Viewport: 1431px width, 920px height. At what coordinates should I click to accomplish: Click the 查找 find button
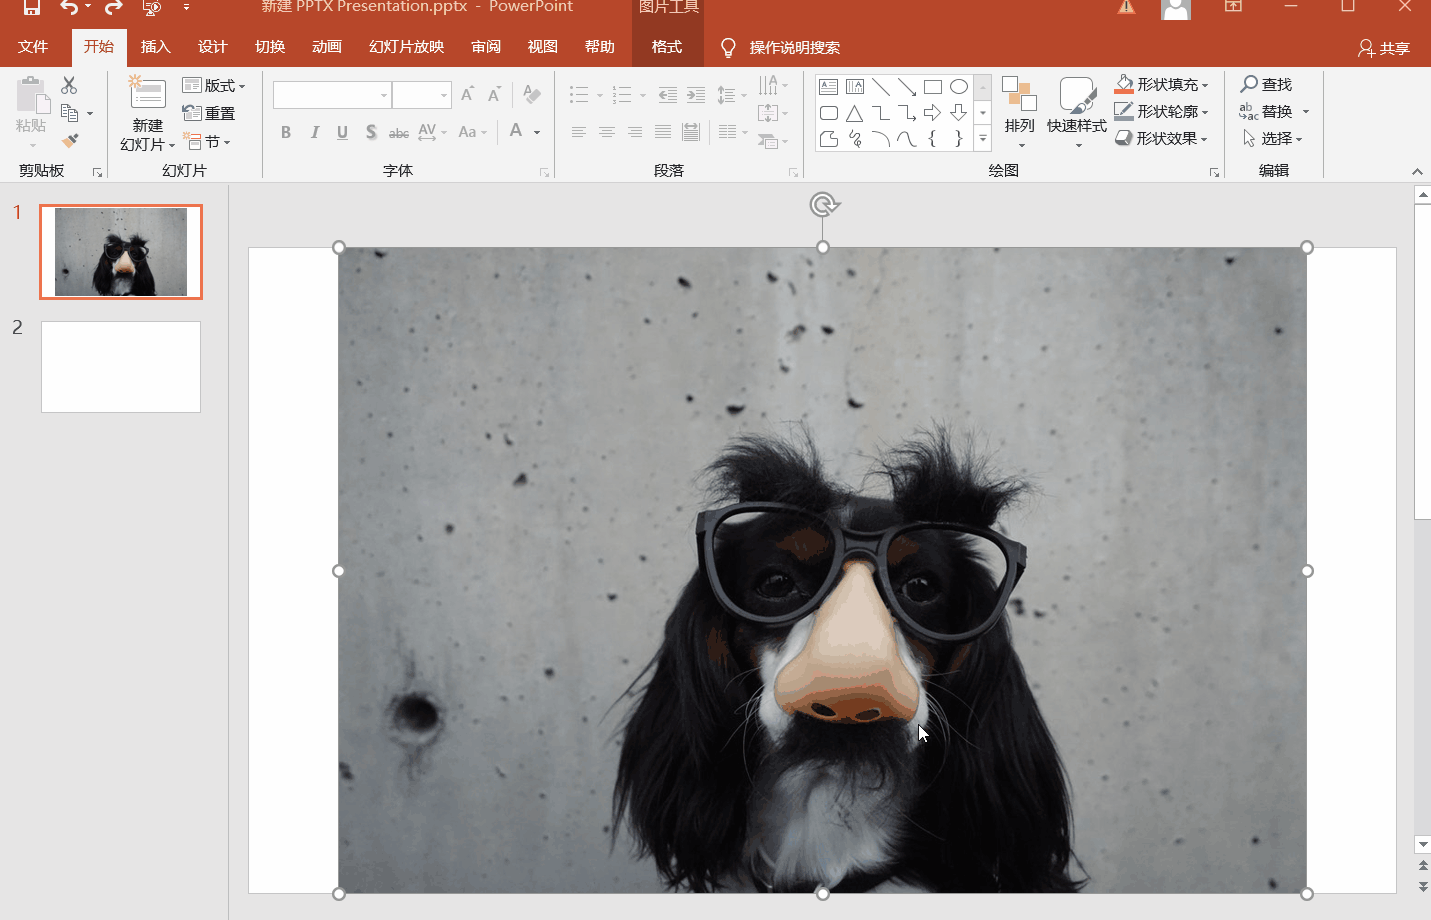[x=1266, y=85]
